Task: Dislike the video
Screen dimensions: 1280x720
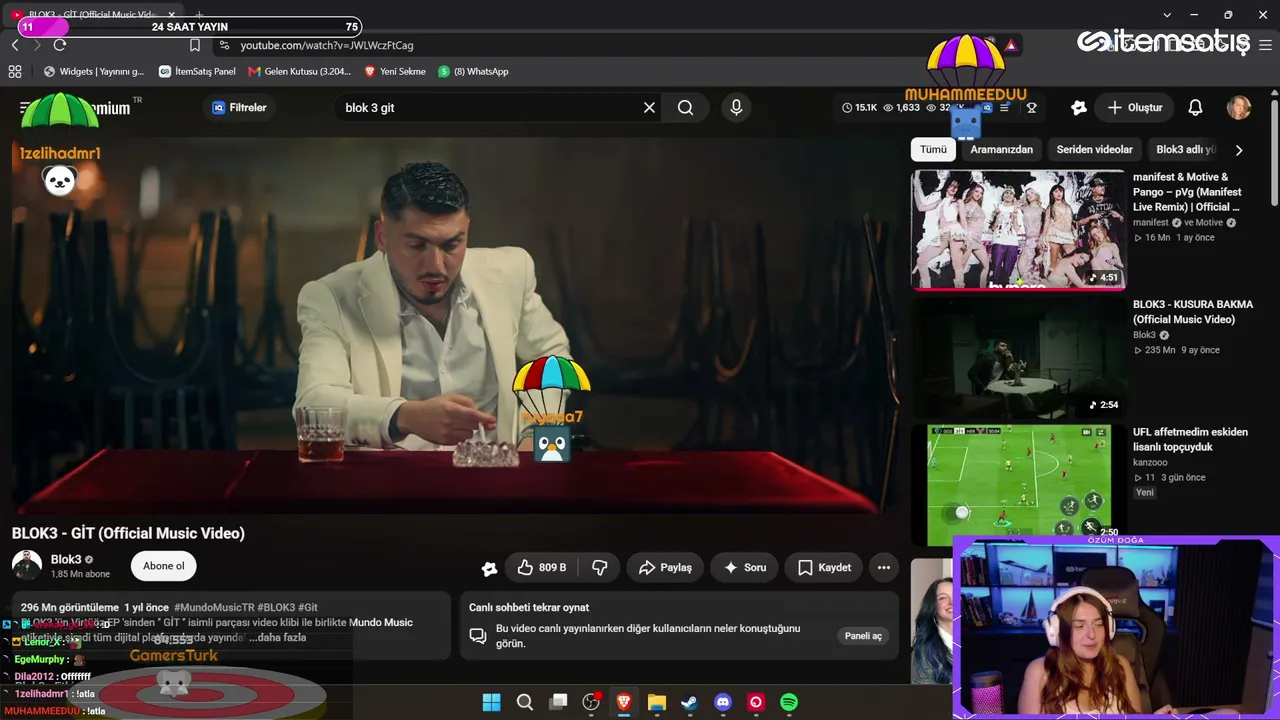Action: click(600, 568)
